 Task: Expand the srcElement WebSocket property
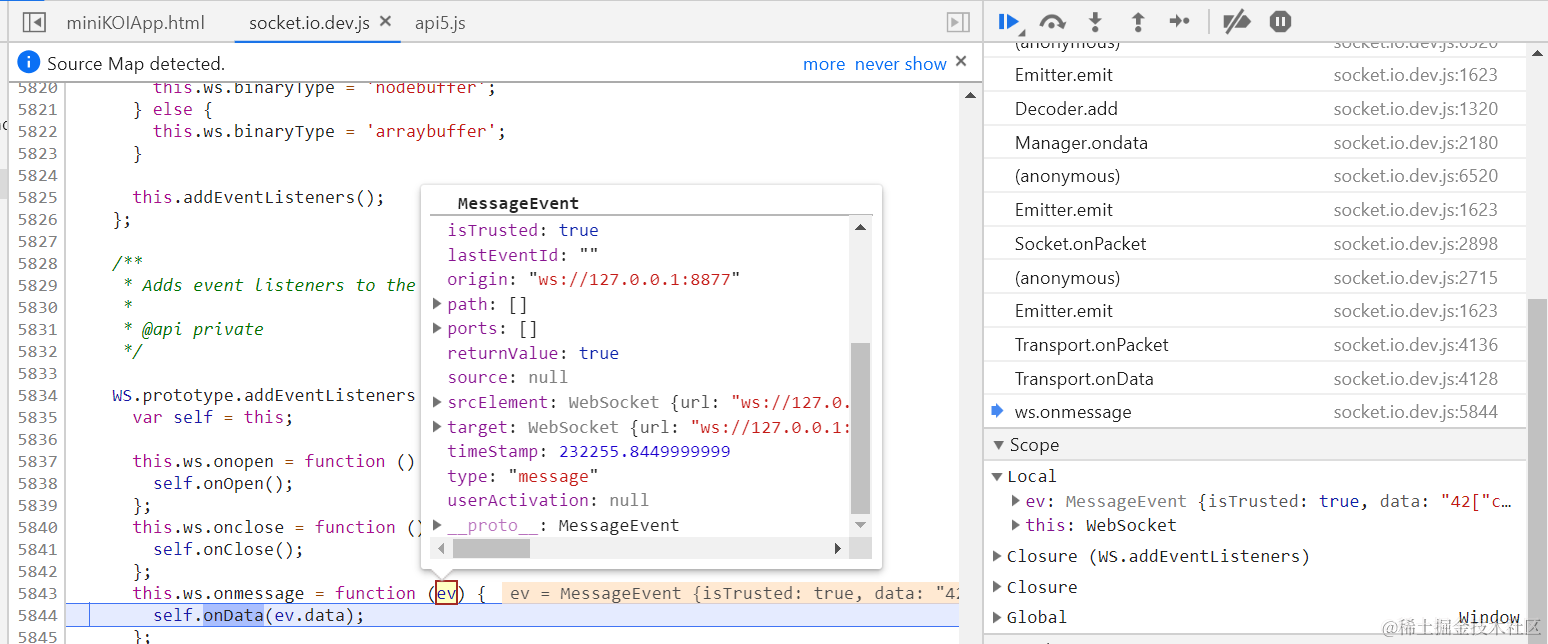[x=437, y=402]
